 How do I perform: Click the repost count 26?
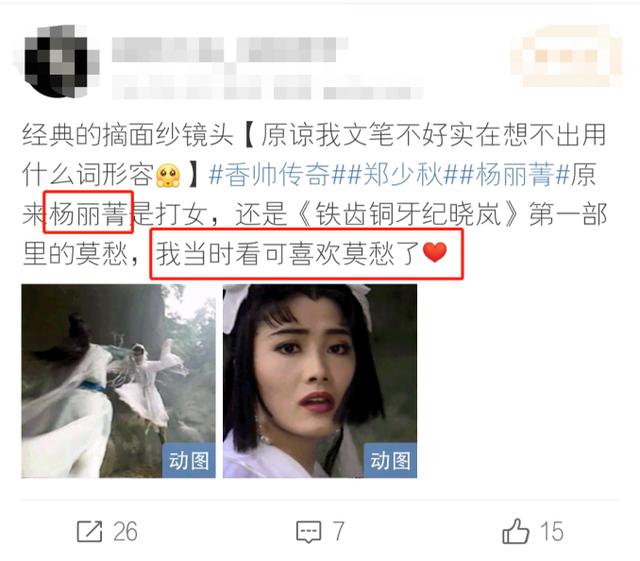pyautogui.click(x=125, y=532)
